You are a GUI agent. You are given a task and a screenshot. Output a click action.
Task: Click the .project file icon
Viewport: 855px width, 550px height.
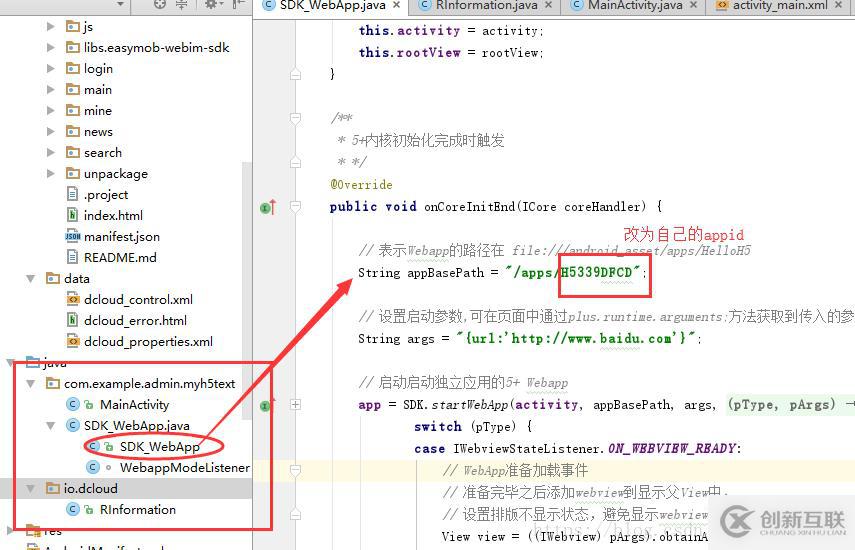click(72, 194)
